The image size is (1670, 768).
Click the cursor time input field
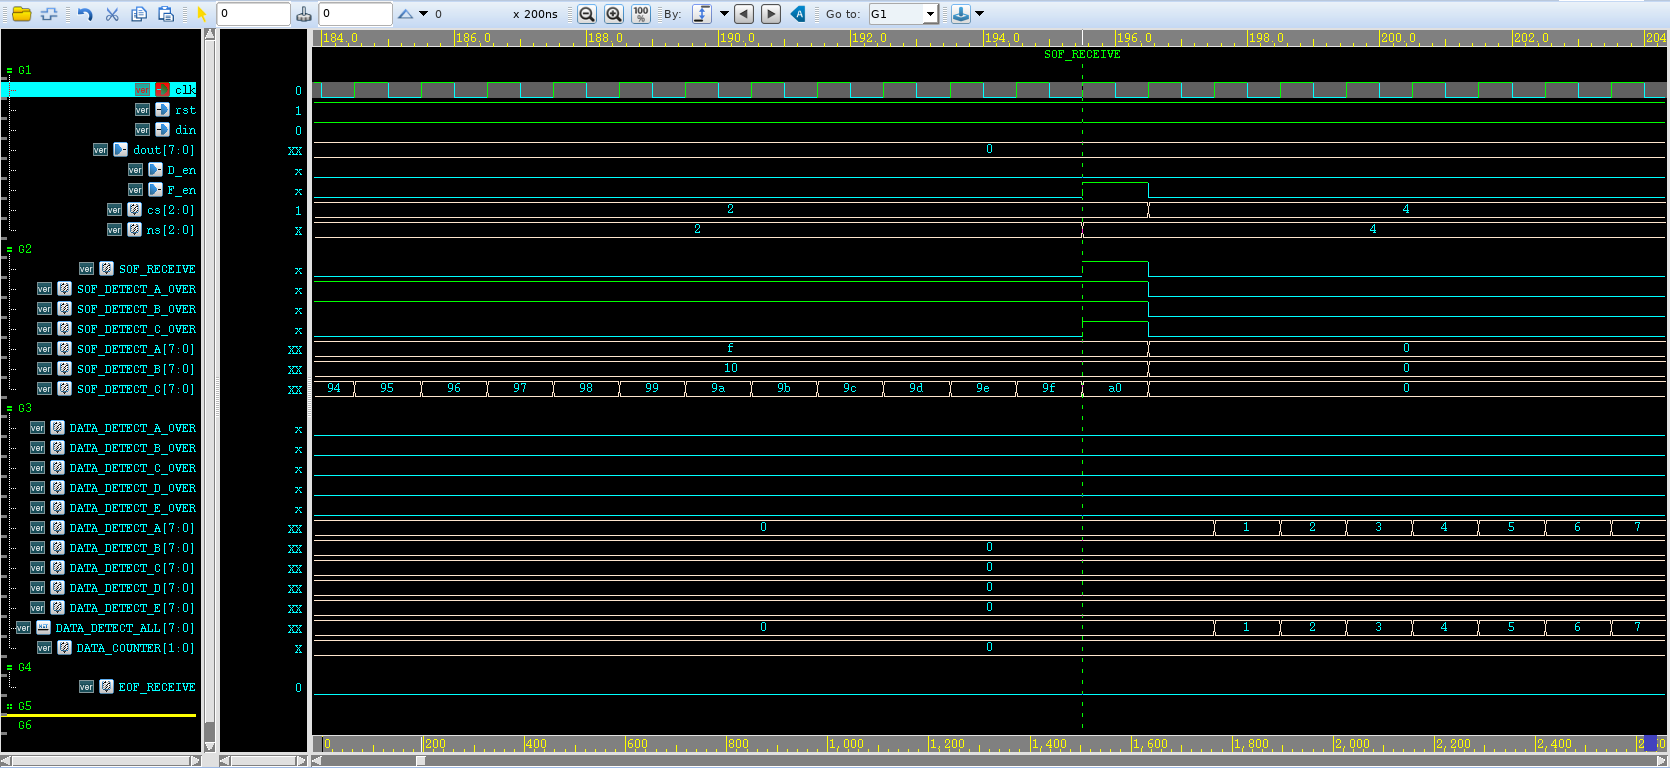point(254,14)
